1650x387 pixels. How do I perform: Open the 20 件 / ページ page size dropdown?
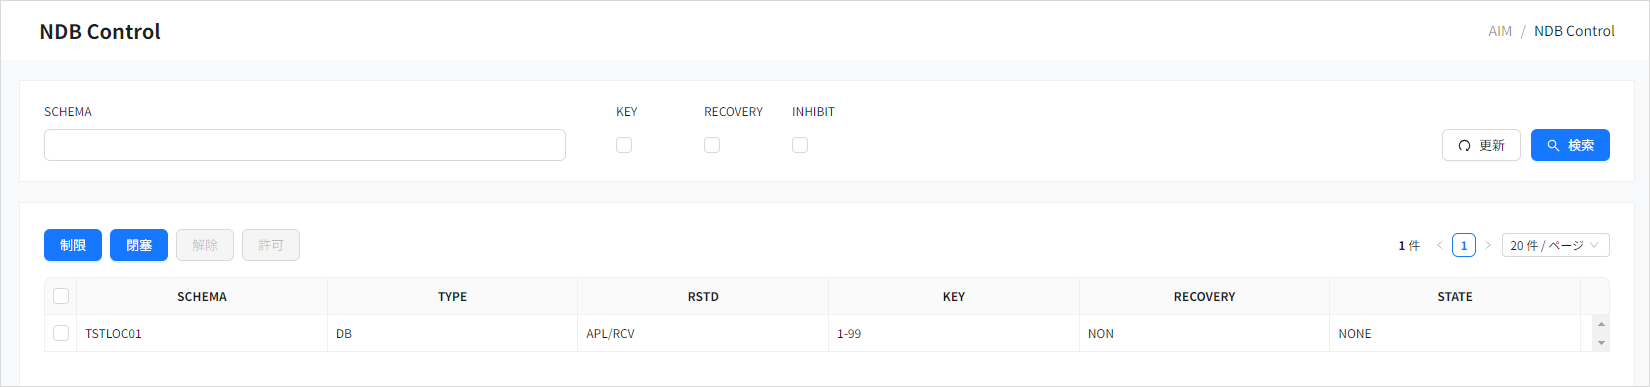point(1555,245)
